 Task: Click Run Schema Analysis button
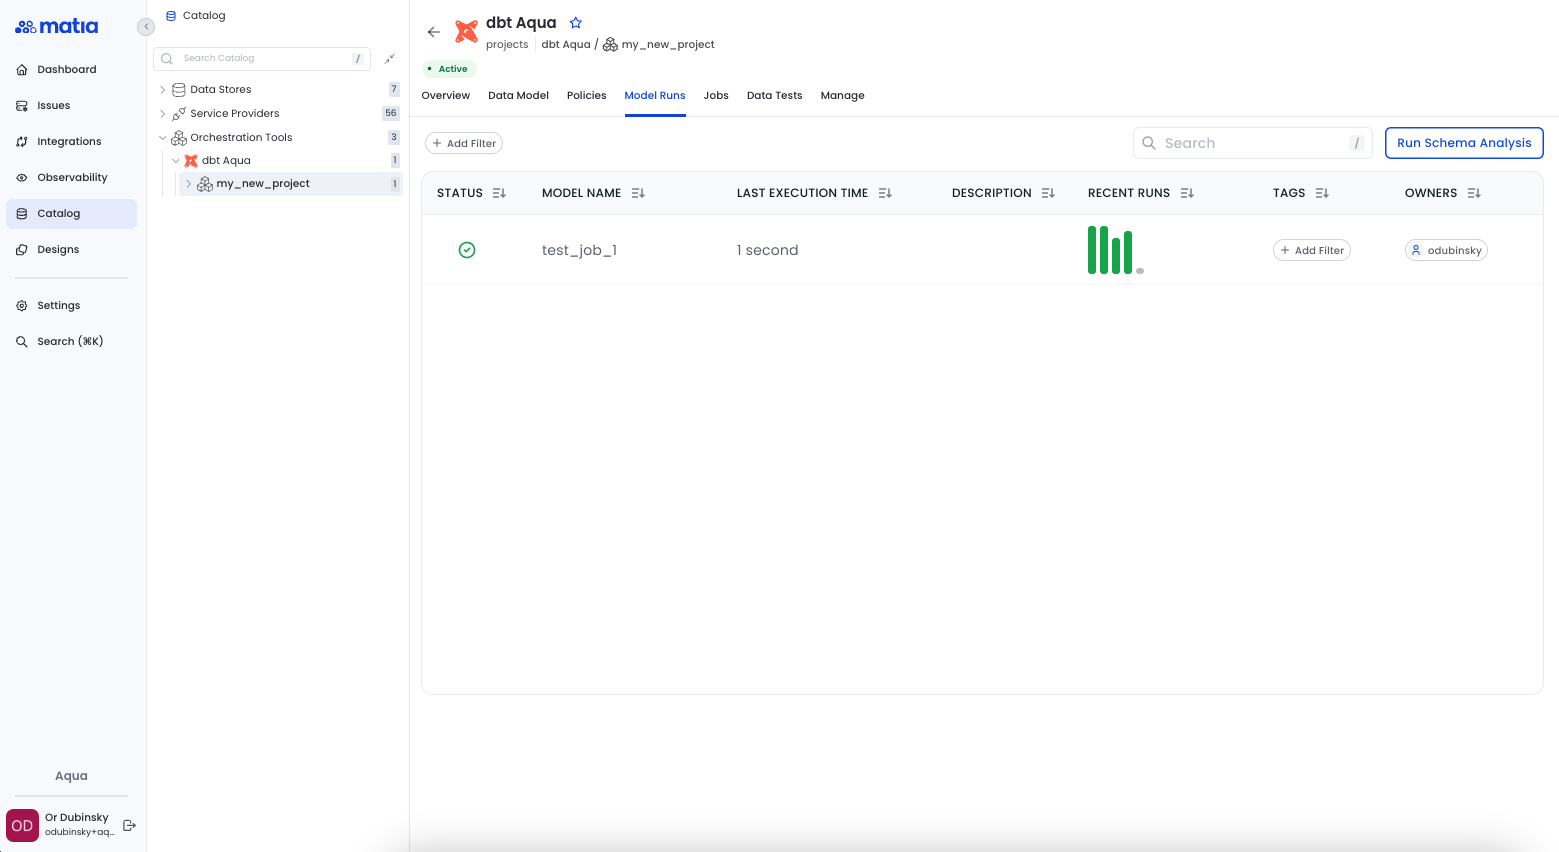1464,143
